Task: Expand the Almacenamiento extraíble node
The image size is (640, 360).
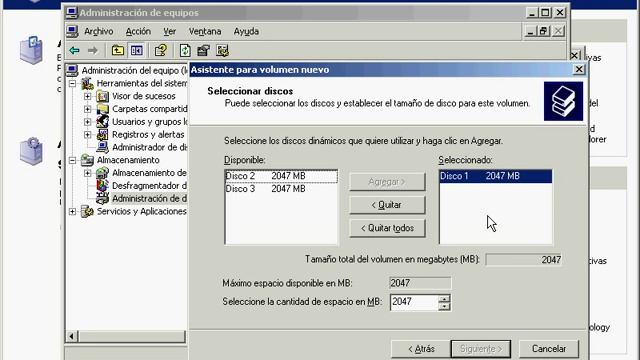Action: tap(87, 173)
